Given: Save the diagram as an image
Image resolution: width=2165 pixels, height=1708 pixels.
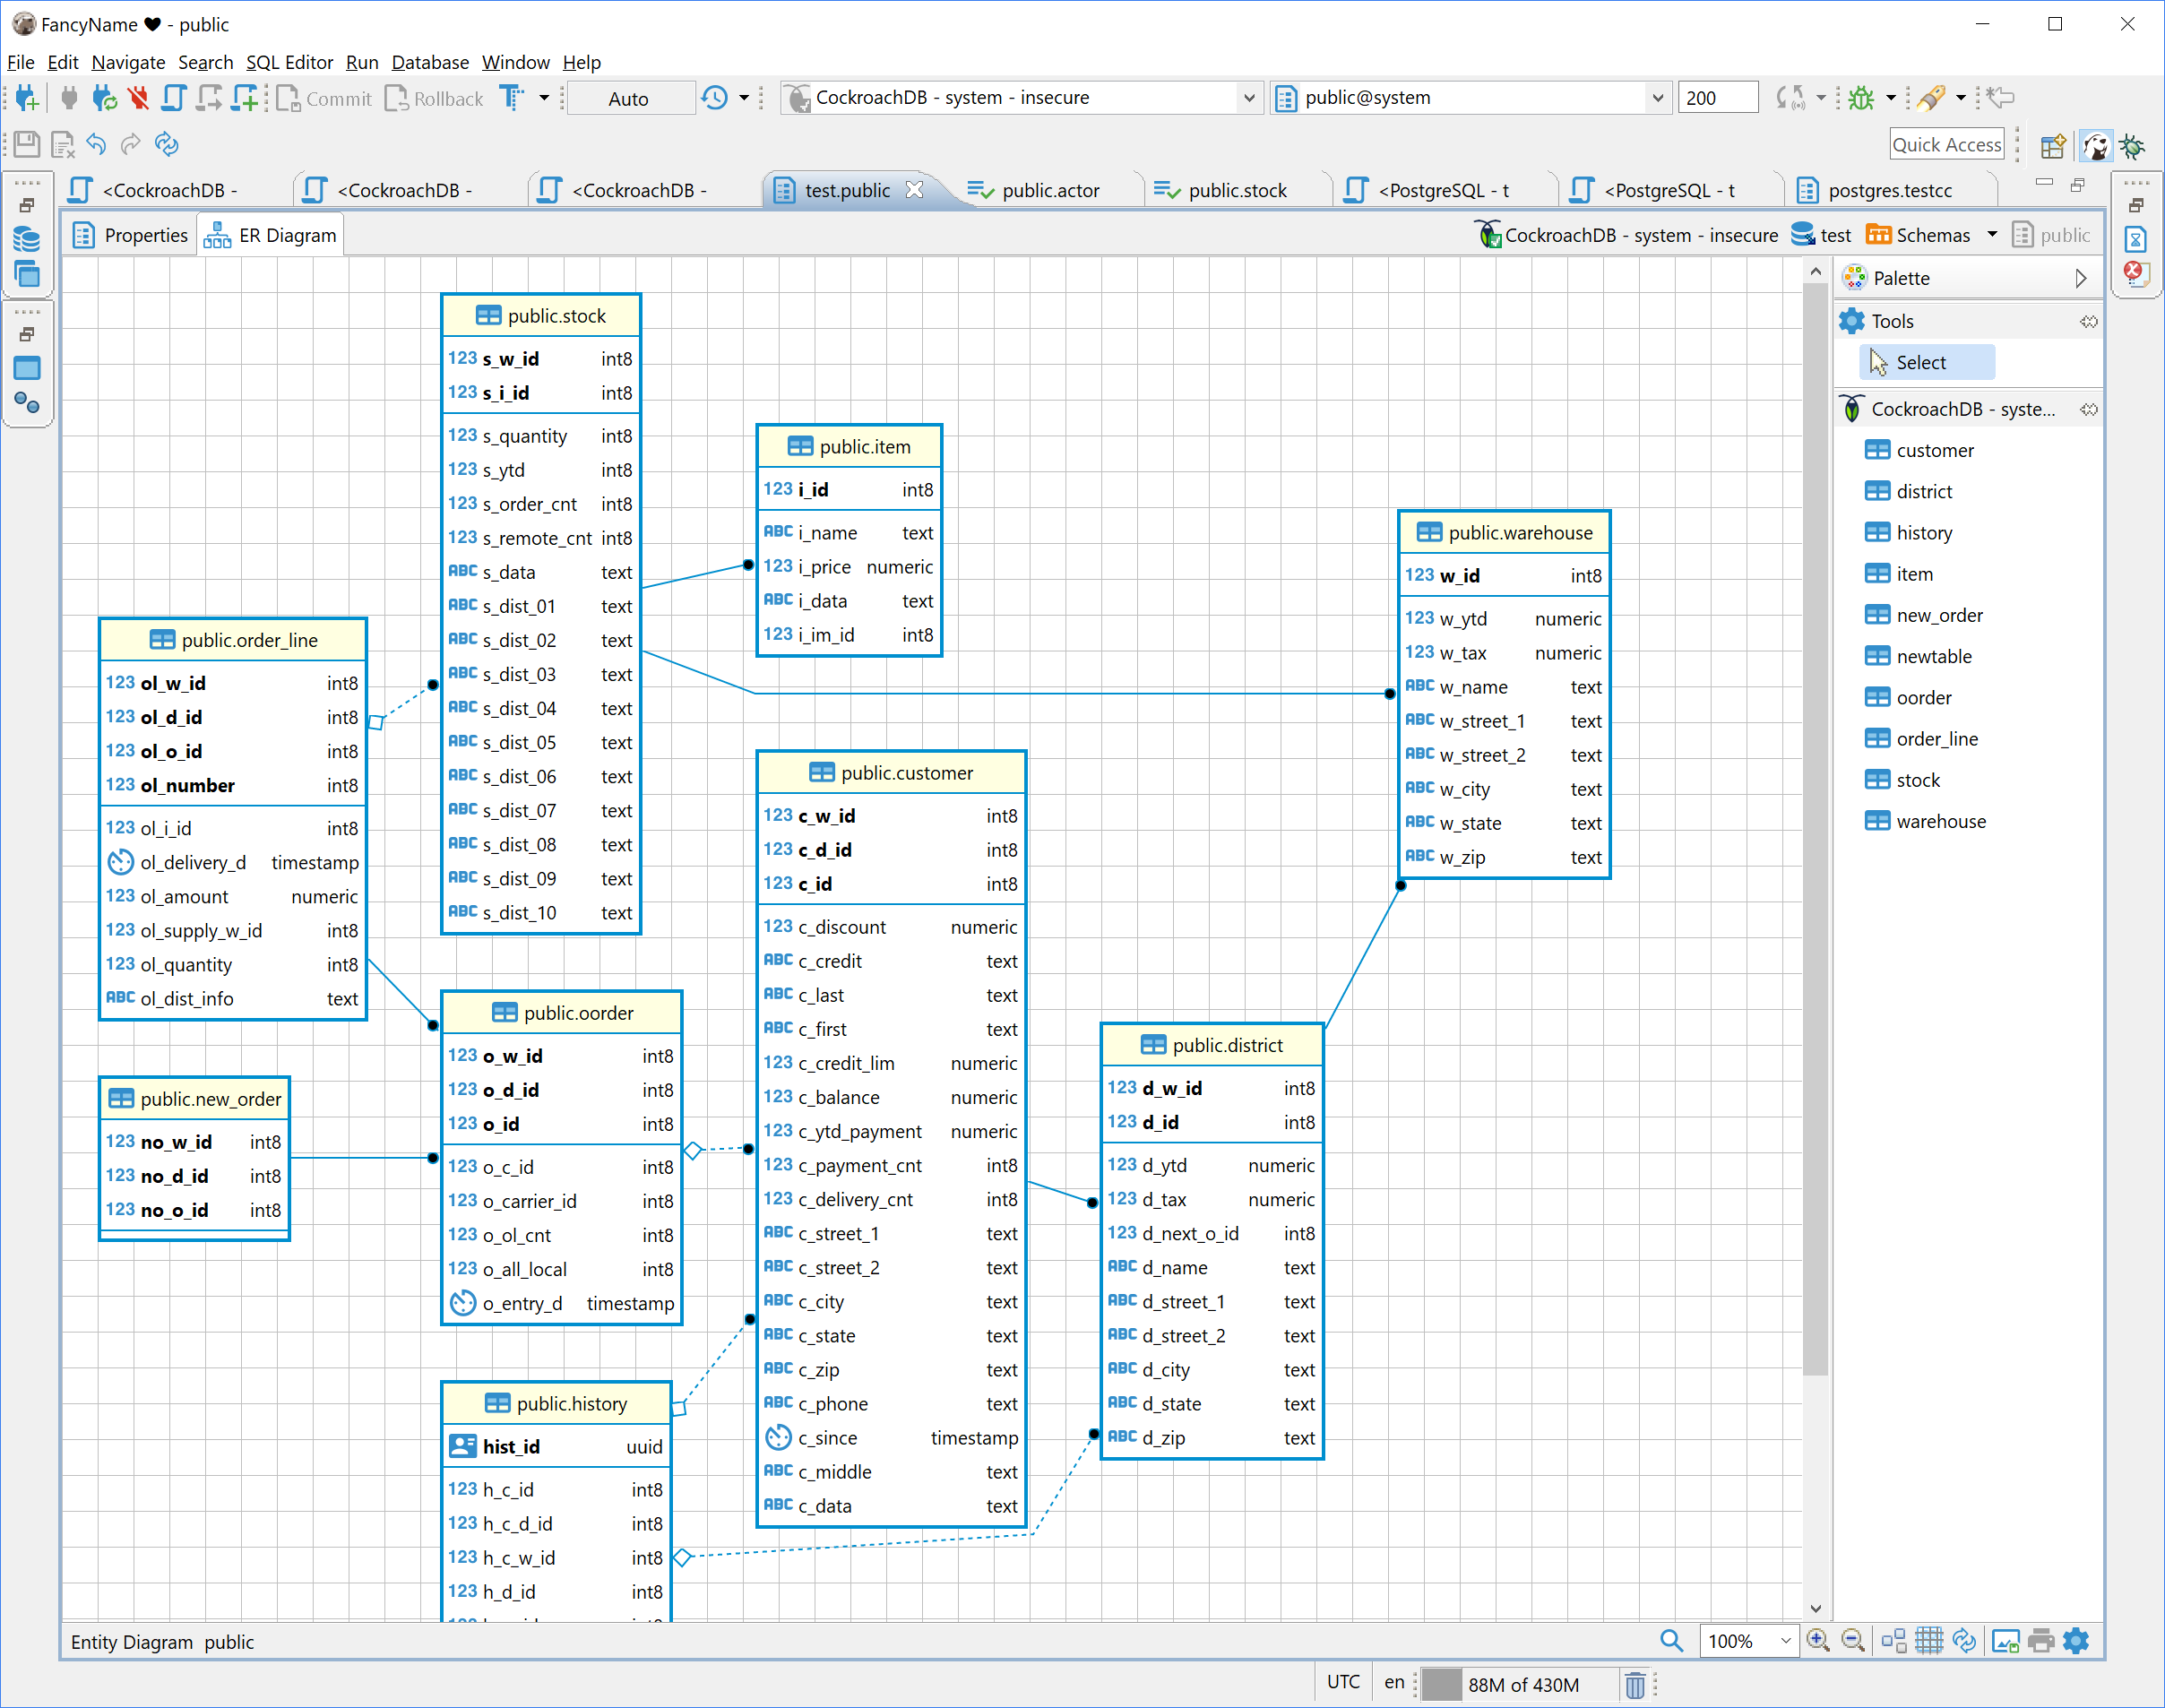Looking at the screenshot, I should [2006, 1641].
